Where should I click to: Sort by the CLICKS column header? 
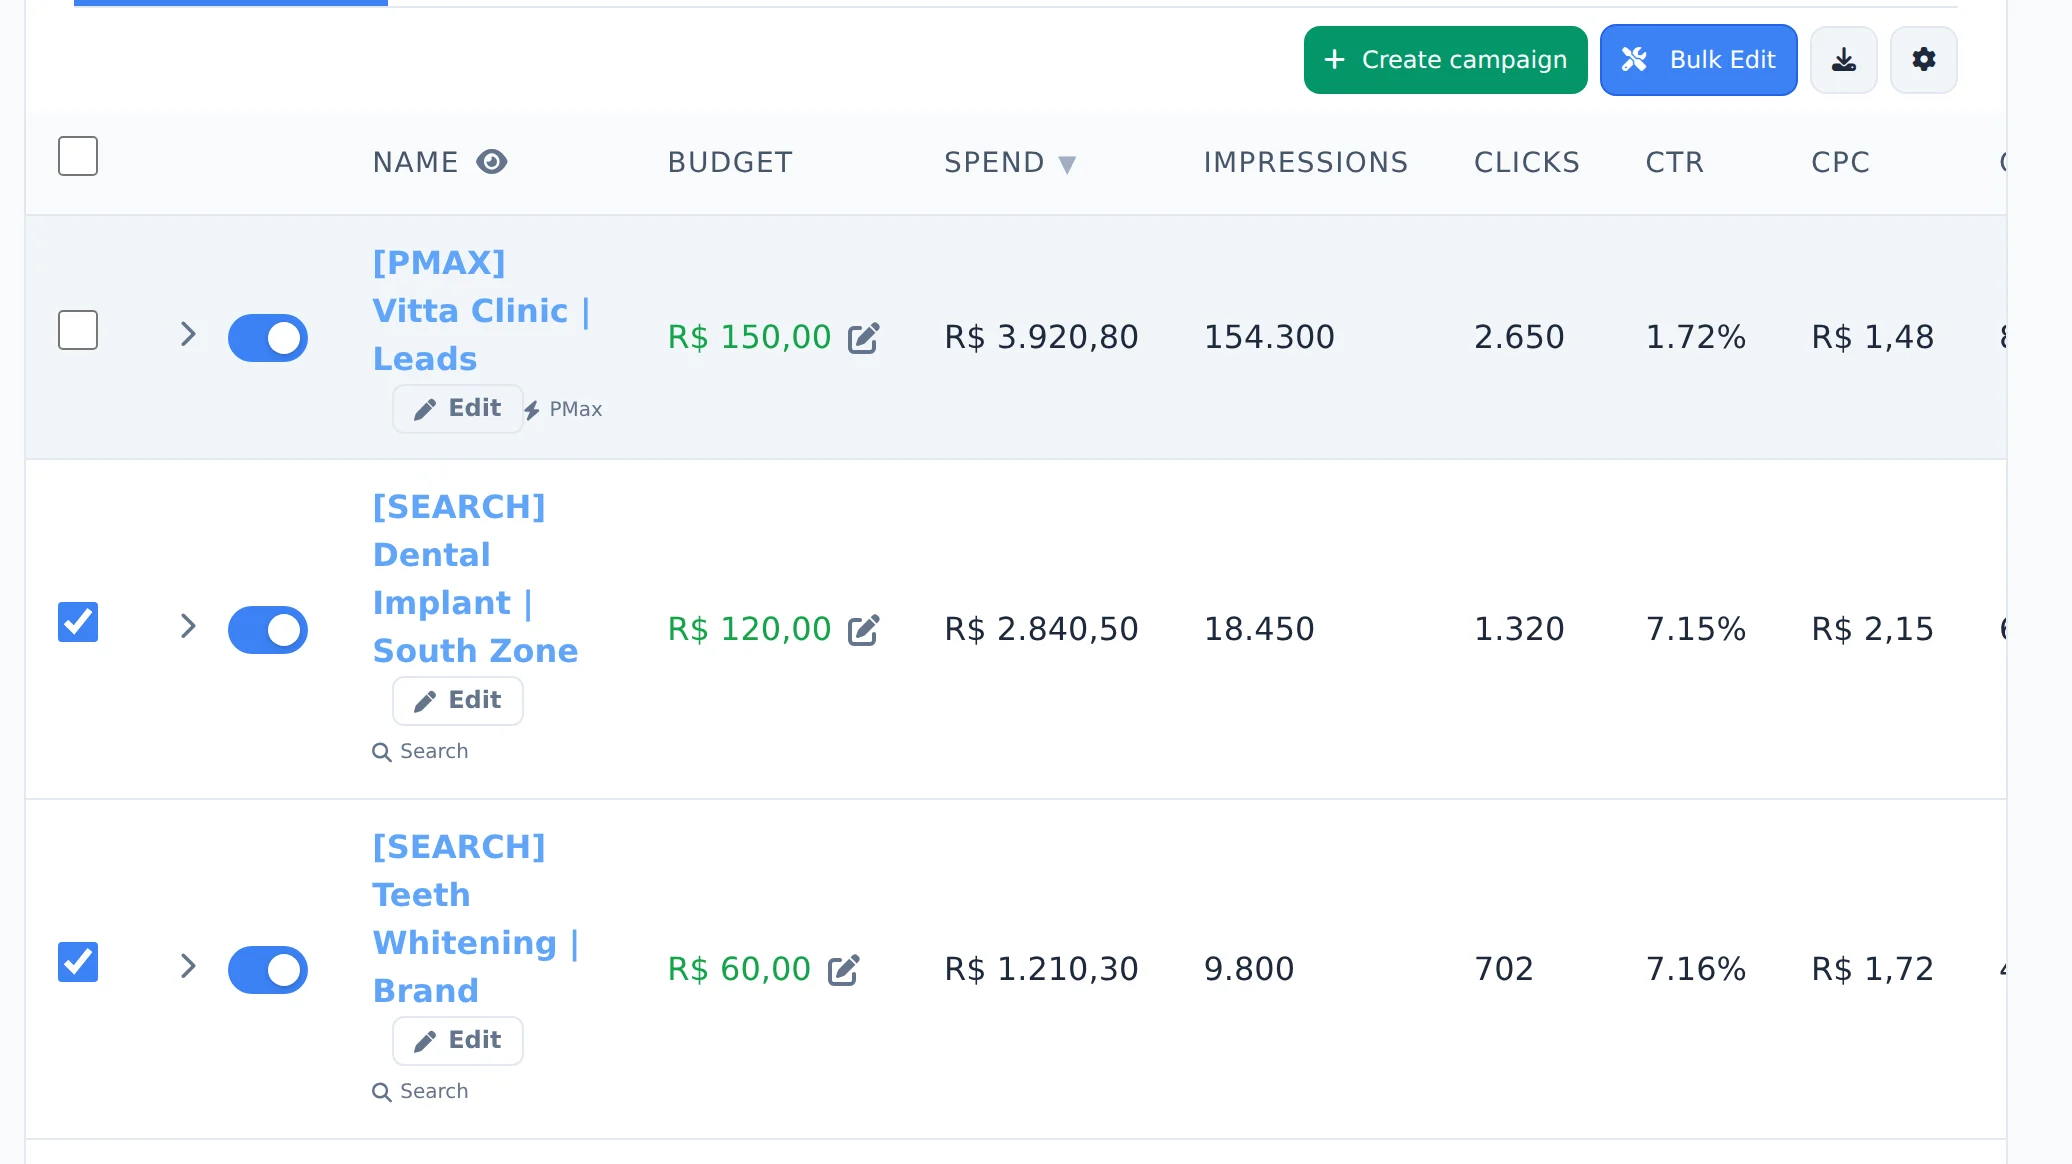point(1526,162)
